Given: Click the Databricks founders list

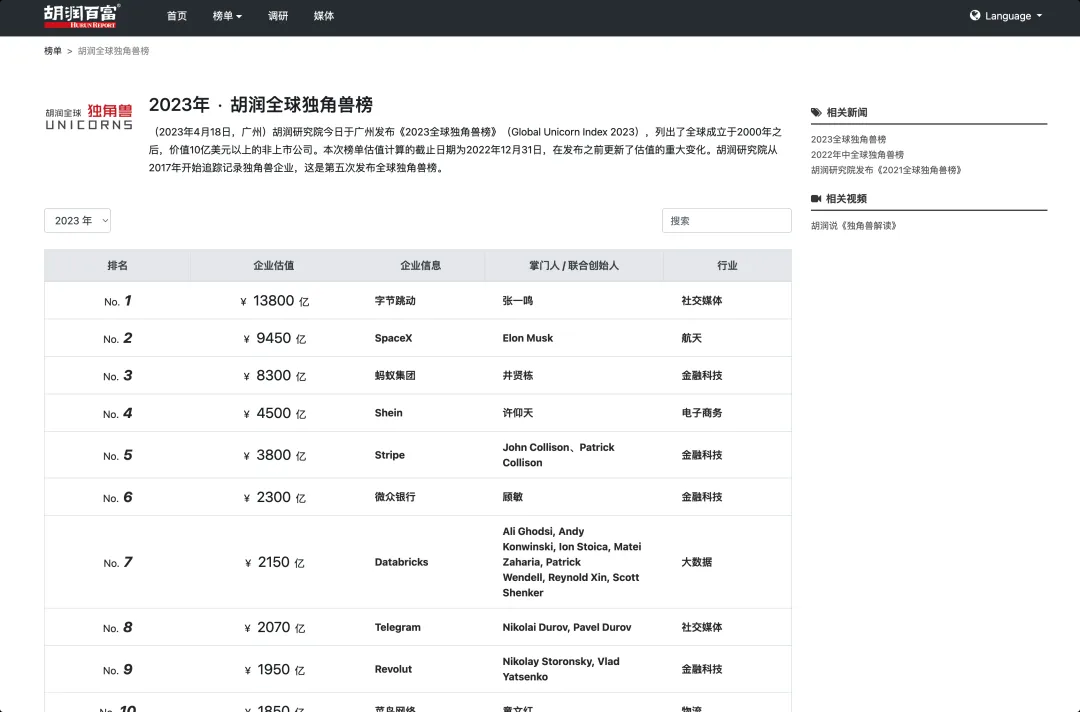Looking at the screenshot, I should click(x=572, y=562).
